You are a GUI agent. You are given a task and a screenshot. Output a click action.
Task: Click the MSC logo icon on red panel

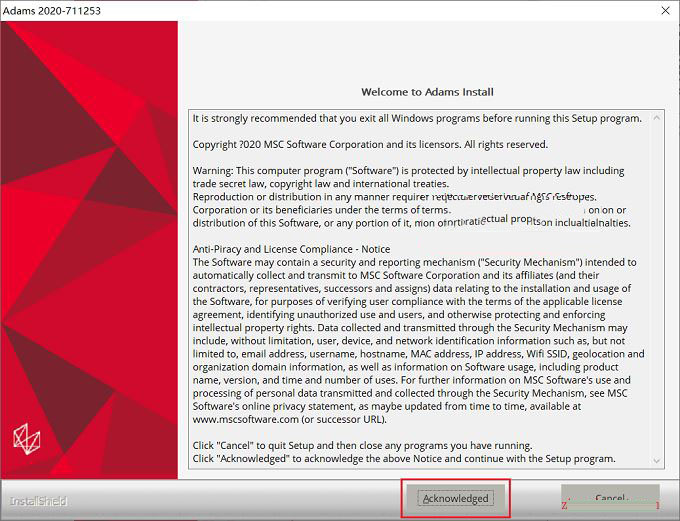coord(27,439)
